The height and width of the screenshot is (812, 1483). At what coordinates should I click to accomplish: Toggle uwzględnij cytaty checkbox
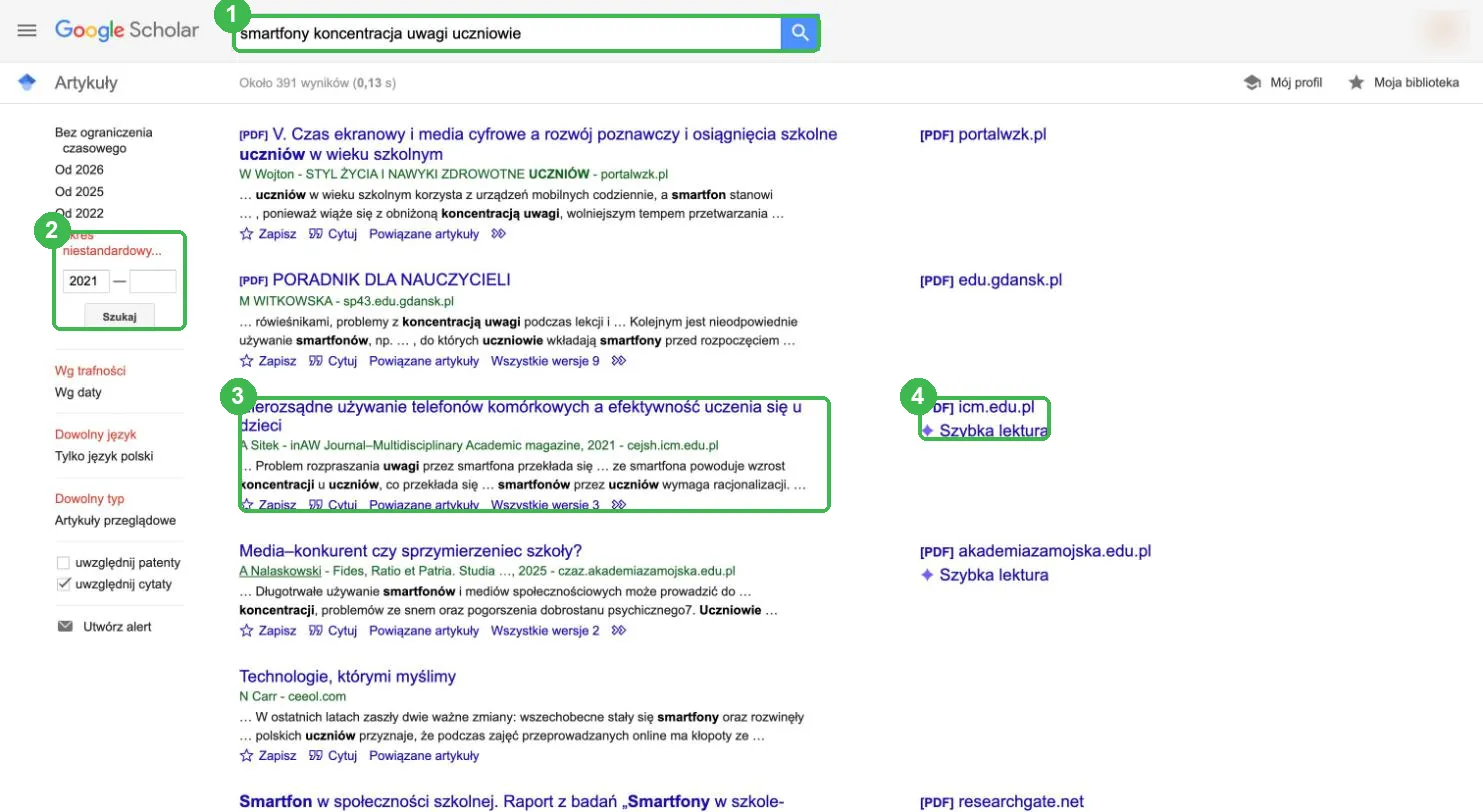(64, 584)
